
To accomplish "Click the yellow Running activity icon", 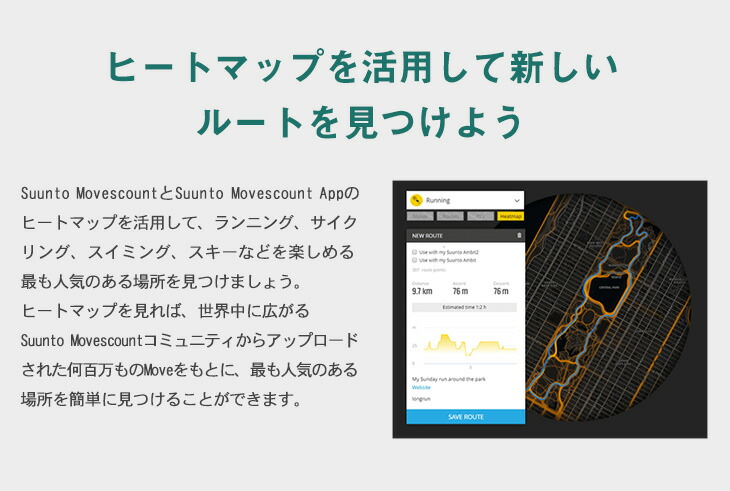I will pos(415,200).
